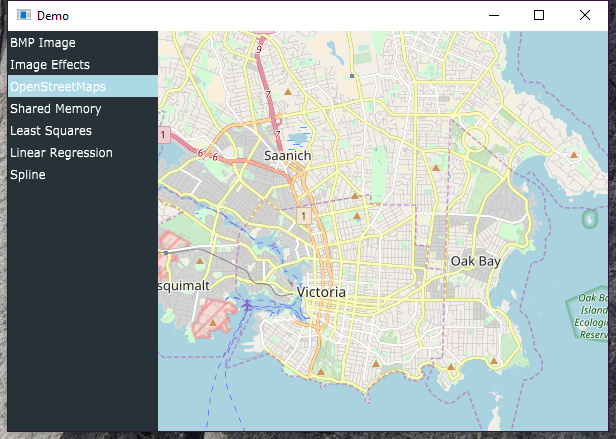The height and width of the screenshot is (439, 616).
Task: Click the Victoria city label
Action: pyautogui.click(x=321, y=292)
